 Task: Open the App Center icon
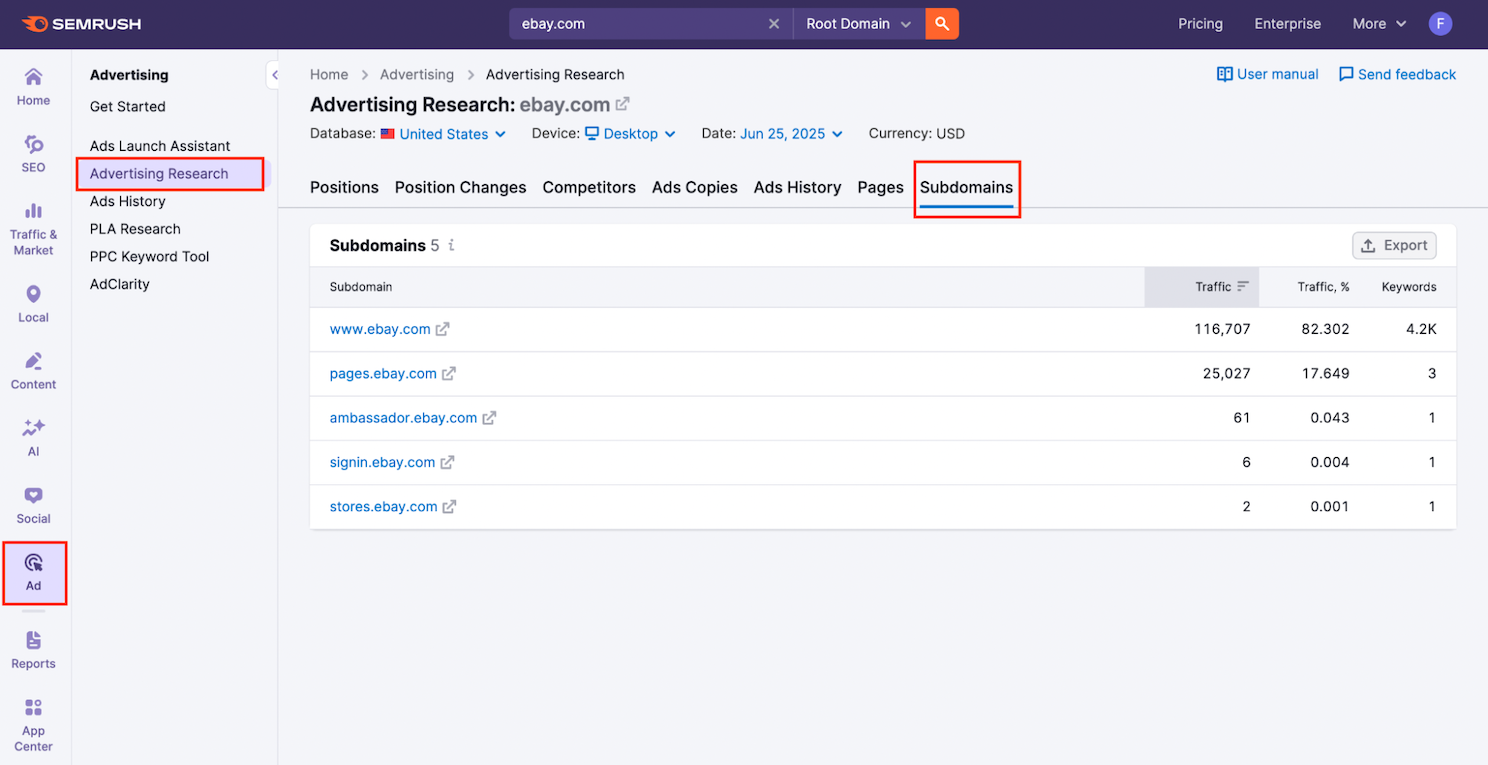coord(33,724)
